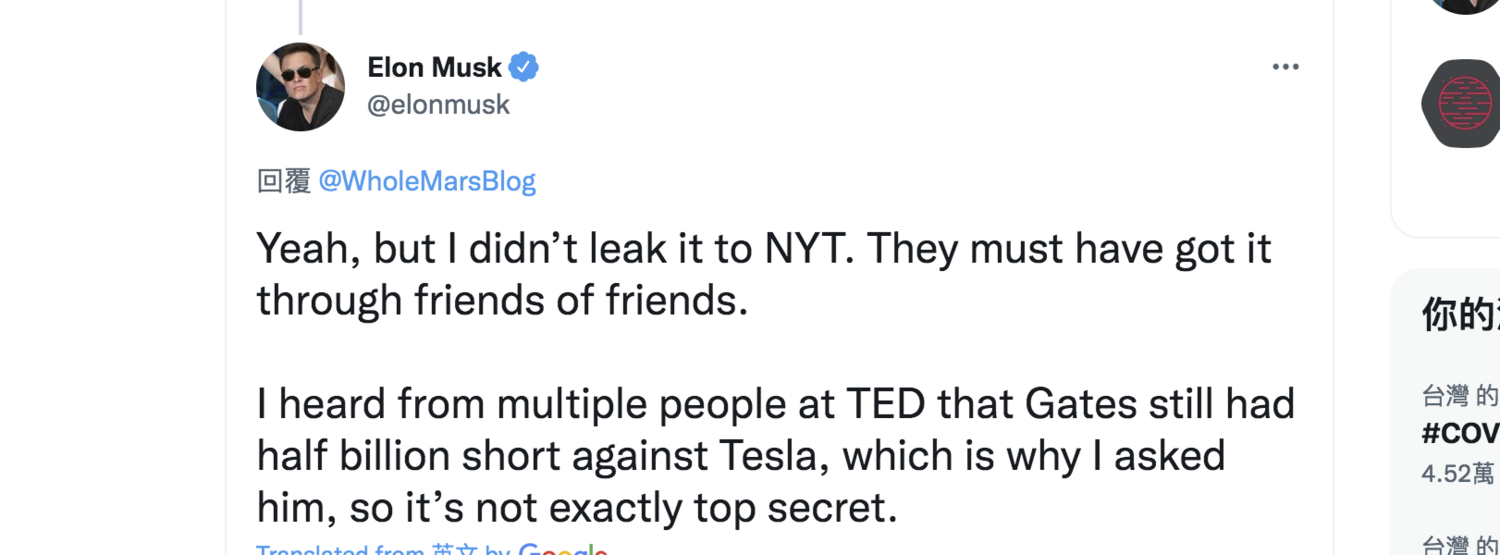Screen dimensions: 1500x555
Task: Open the Elon Musk display name link
Action: [x=434, y=67]
